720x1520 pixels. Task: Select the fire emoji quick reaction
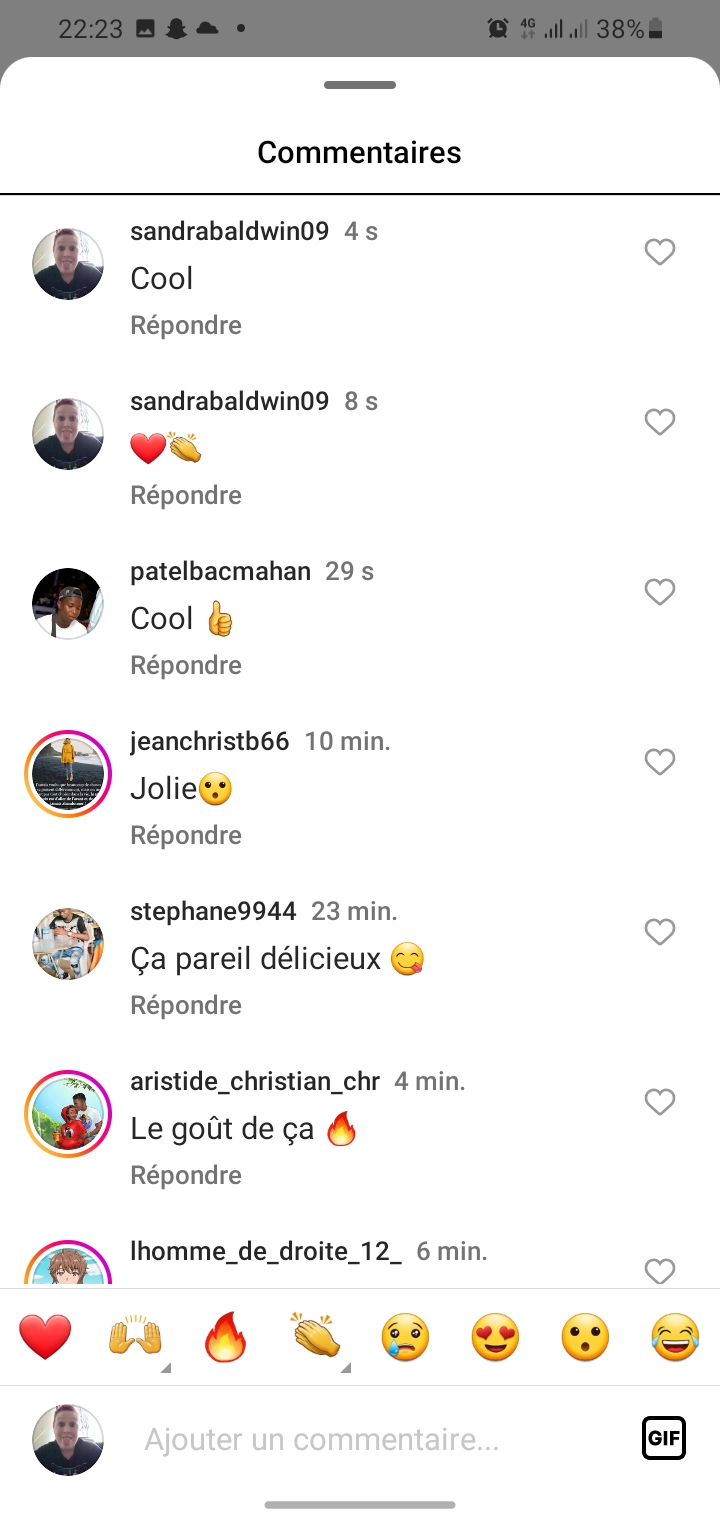[x=225, y=1337]
